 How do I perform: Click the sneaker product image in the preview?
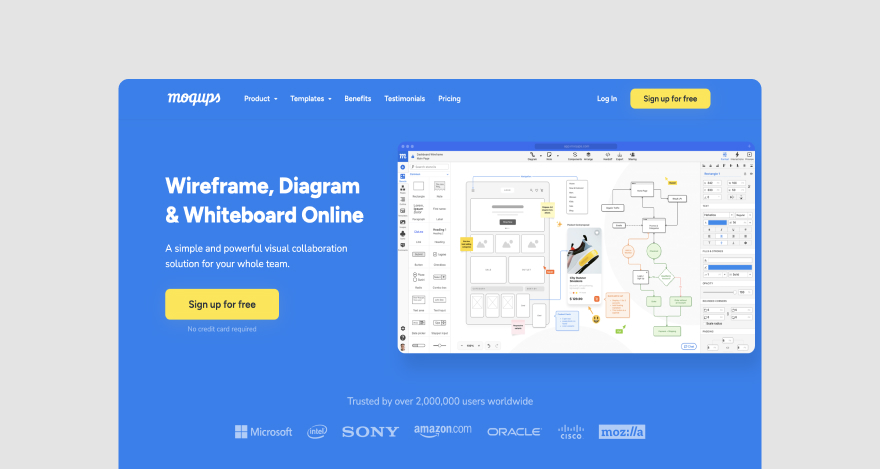click(584, 252)
